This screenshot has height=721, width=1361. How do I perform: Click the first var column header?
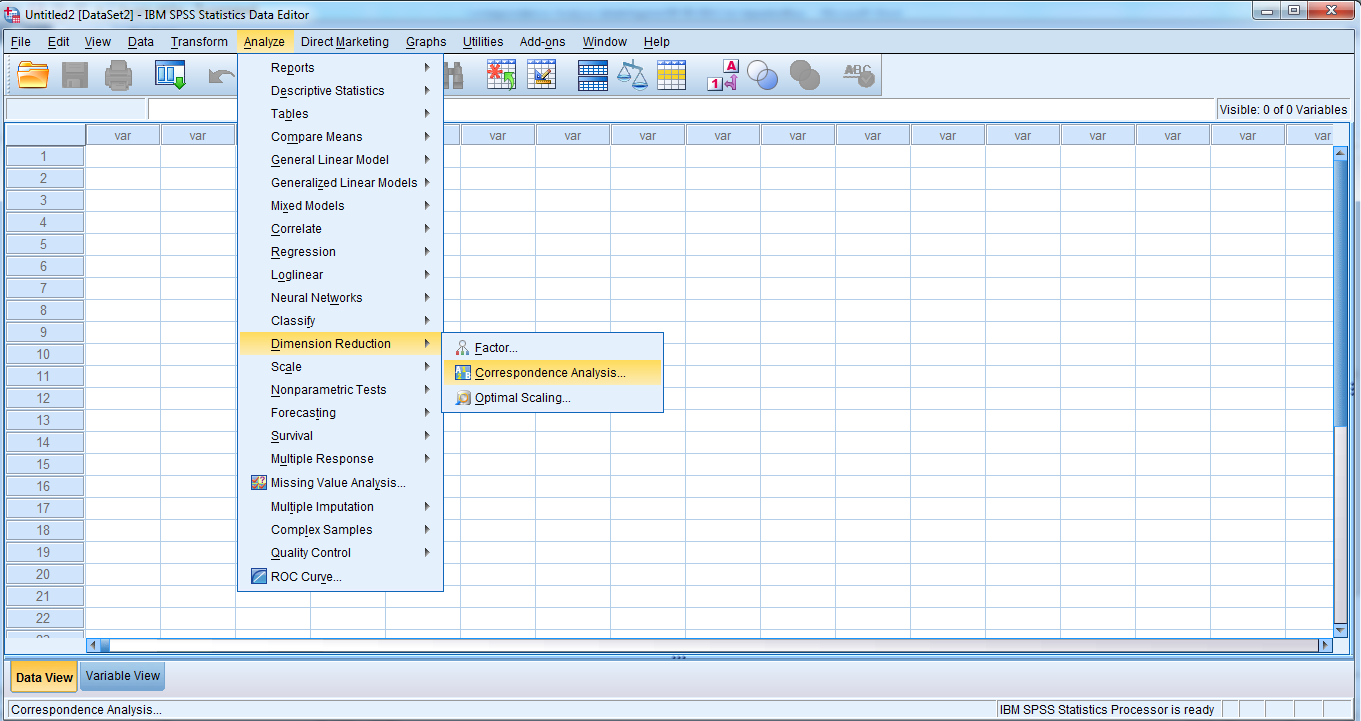click(x=123, y=135)
